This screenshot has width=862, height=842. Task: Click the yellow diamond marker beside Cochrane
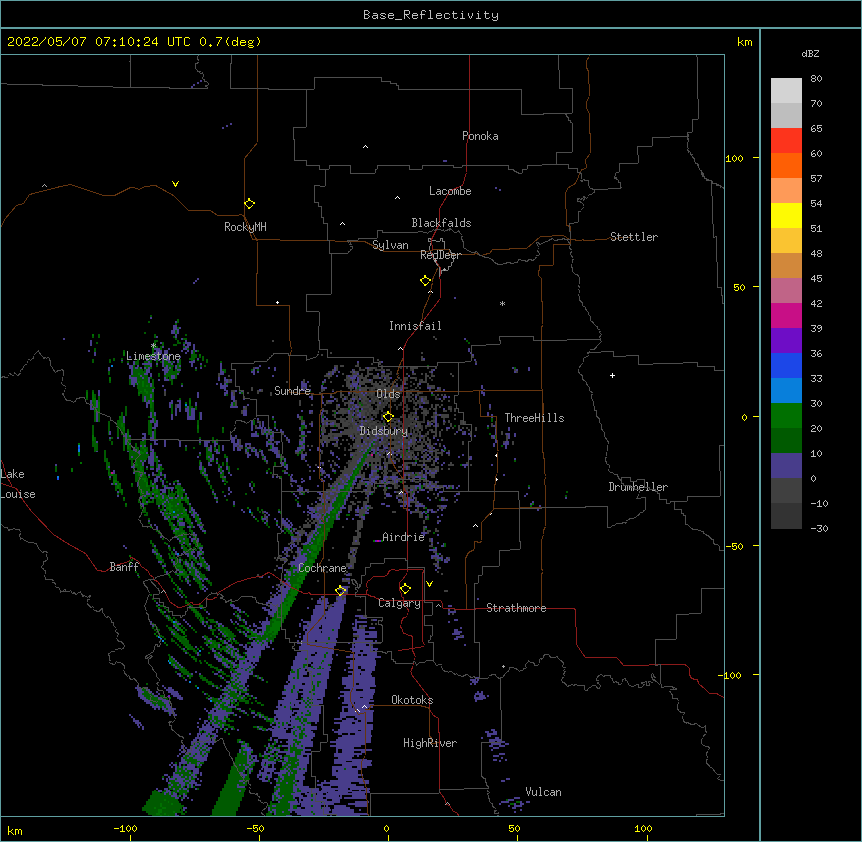point(341,590)
